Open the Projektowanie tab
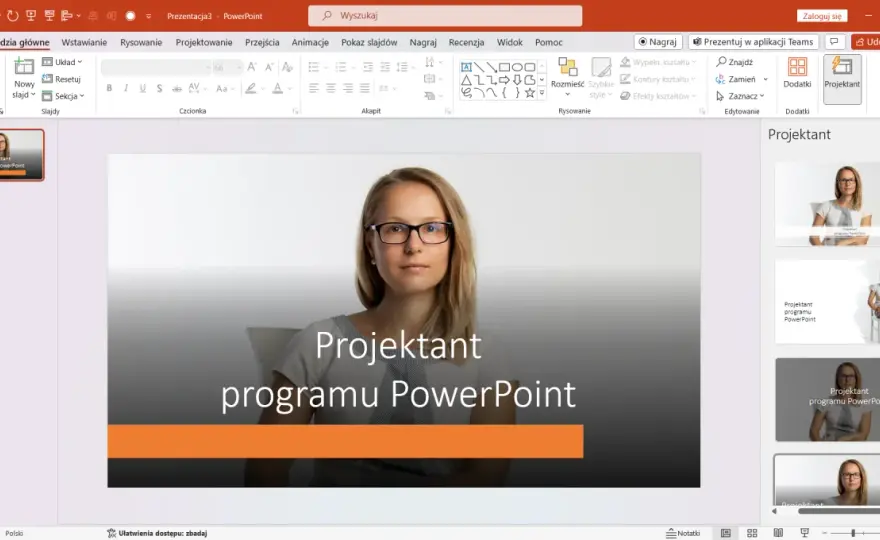Image resolution: width=880 pixels, height=540 pixels. [204, 42]
